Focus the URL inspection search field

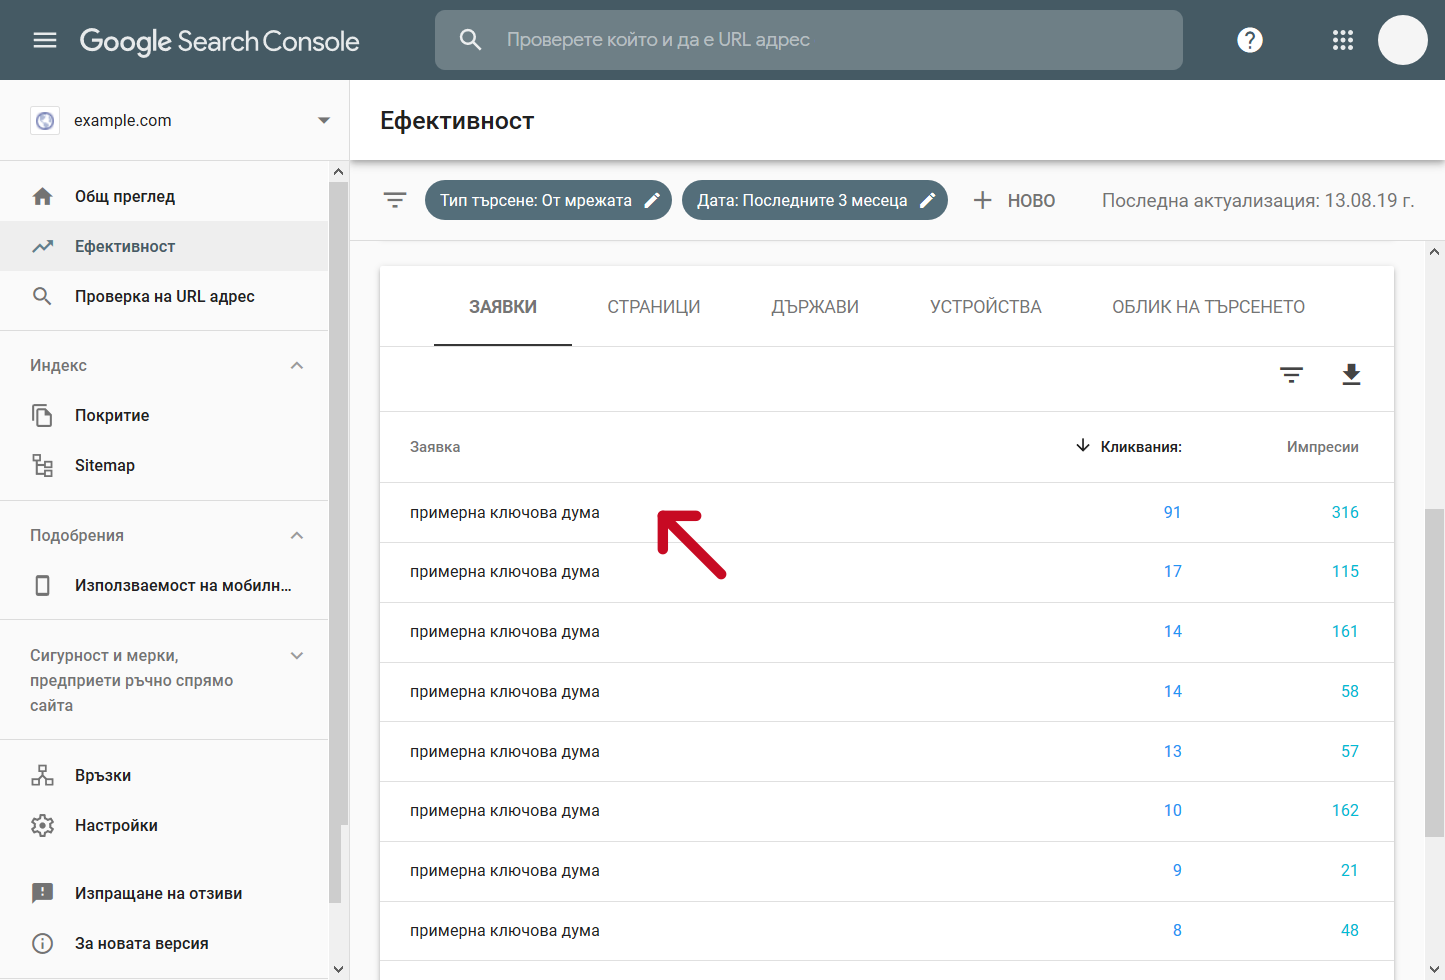pyautogui.click(x=809, y=40)
